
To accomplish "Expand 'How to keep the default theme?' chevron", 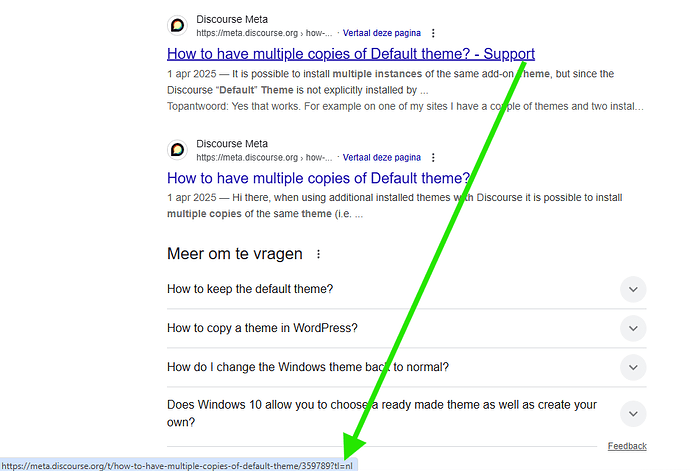I will point(633,289).
